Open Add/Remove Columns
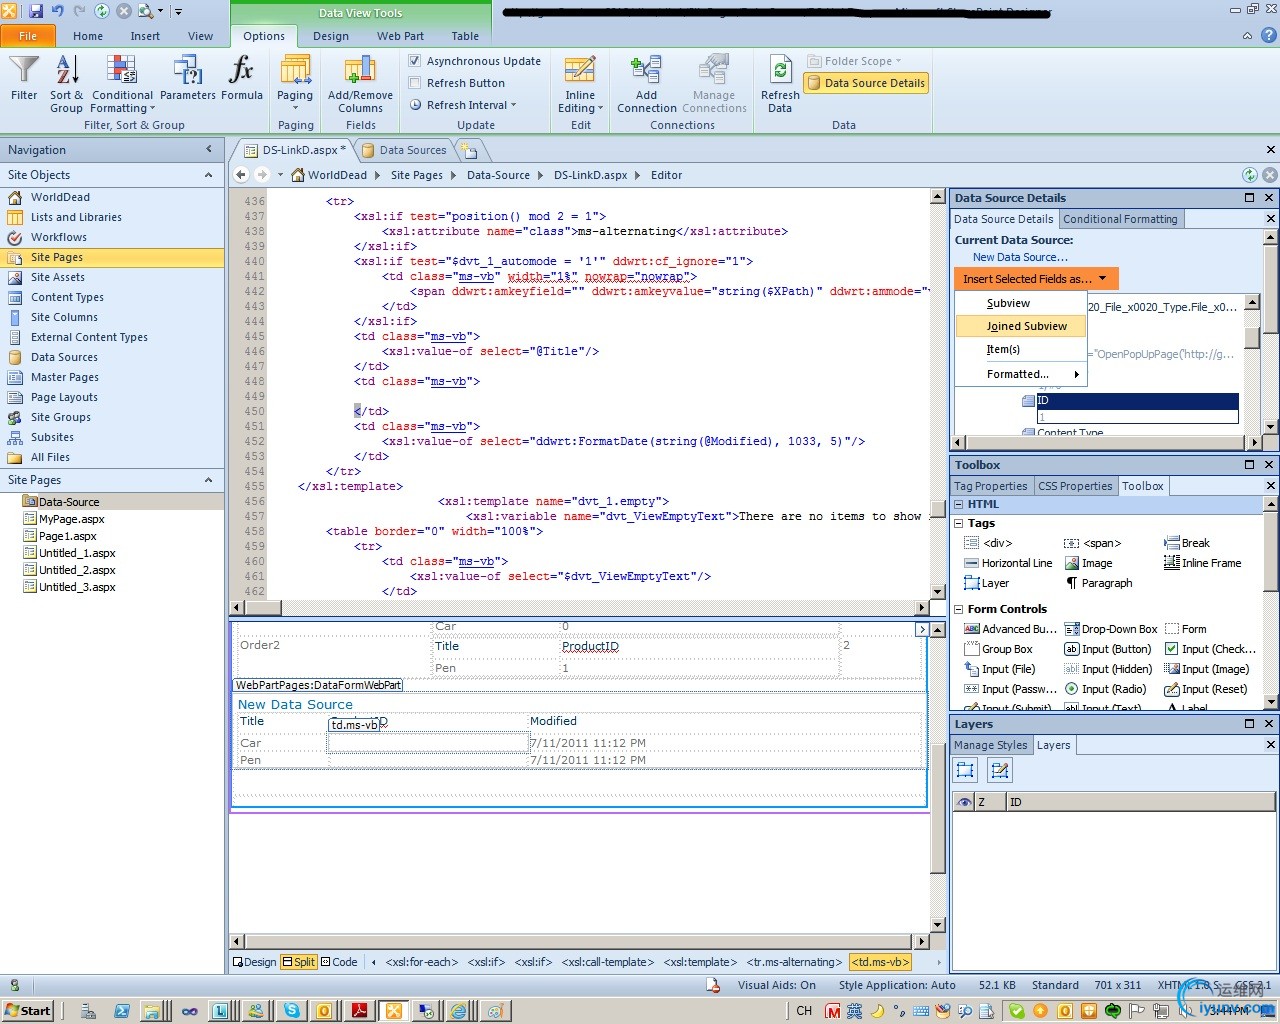The height and width of the screenshot is (1024, 1280). pos(360,83)
